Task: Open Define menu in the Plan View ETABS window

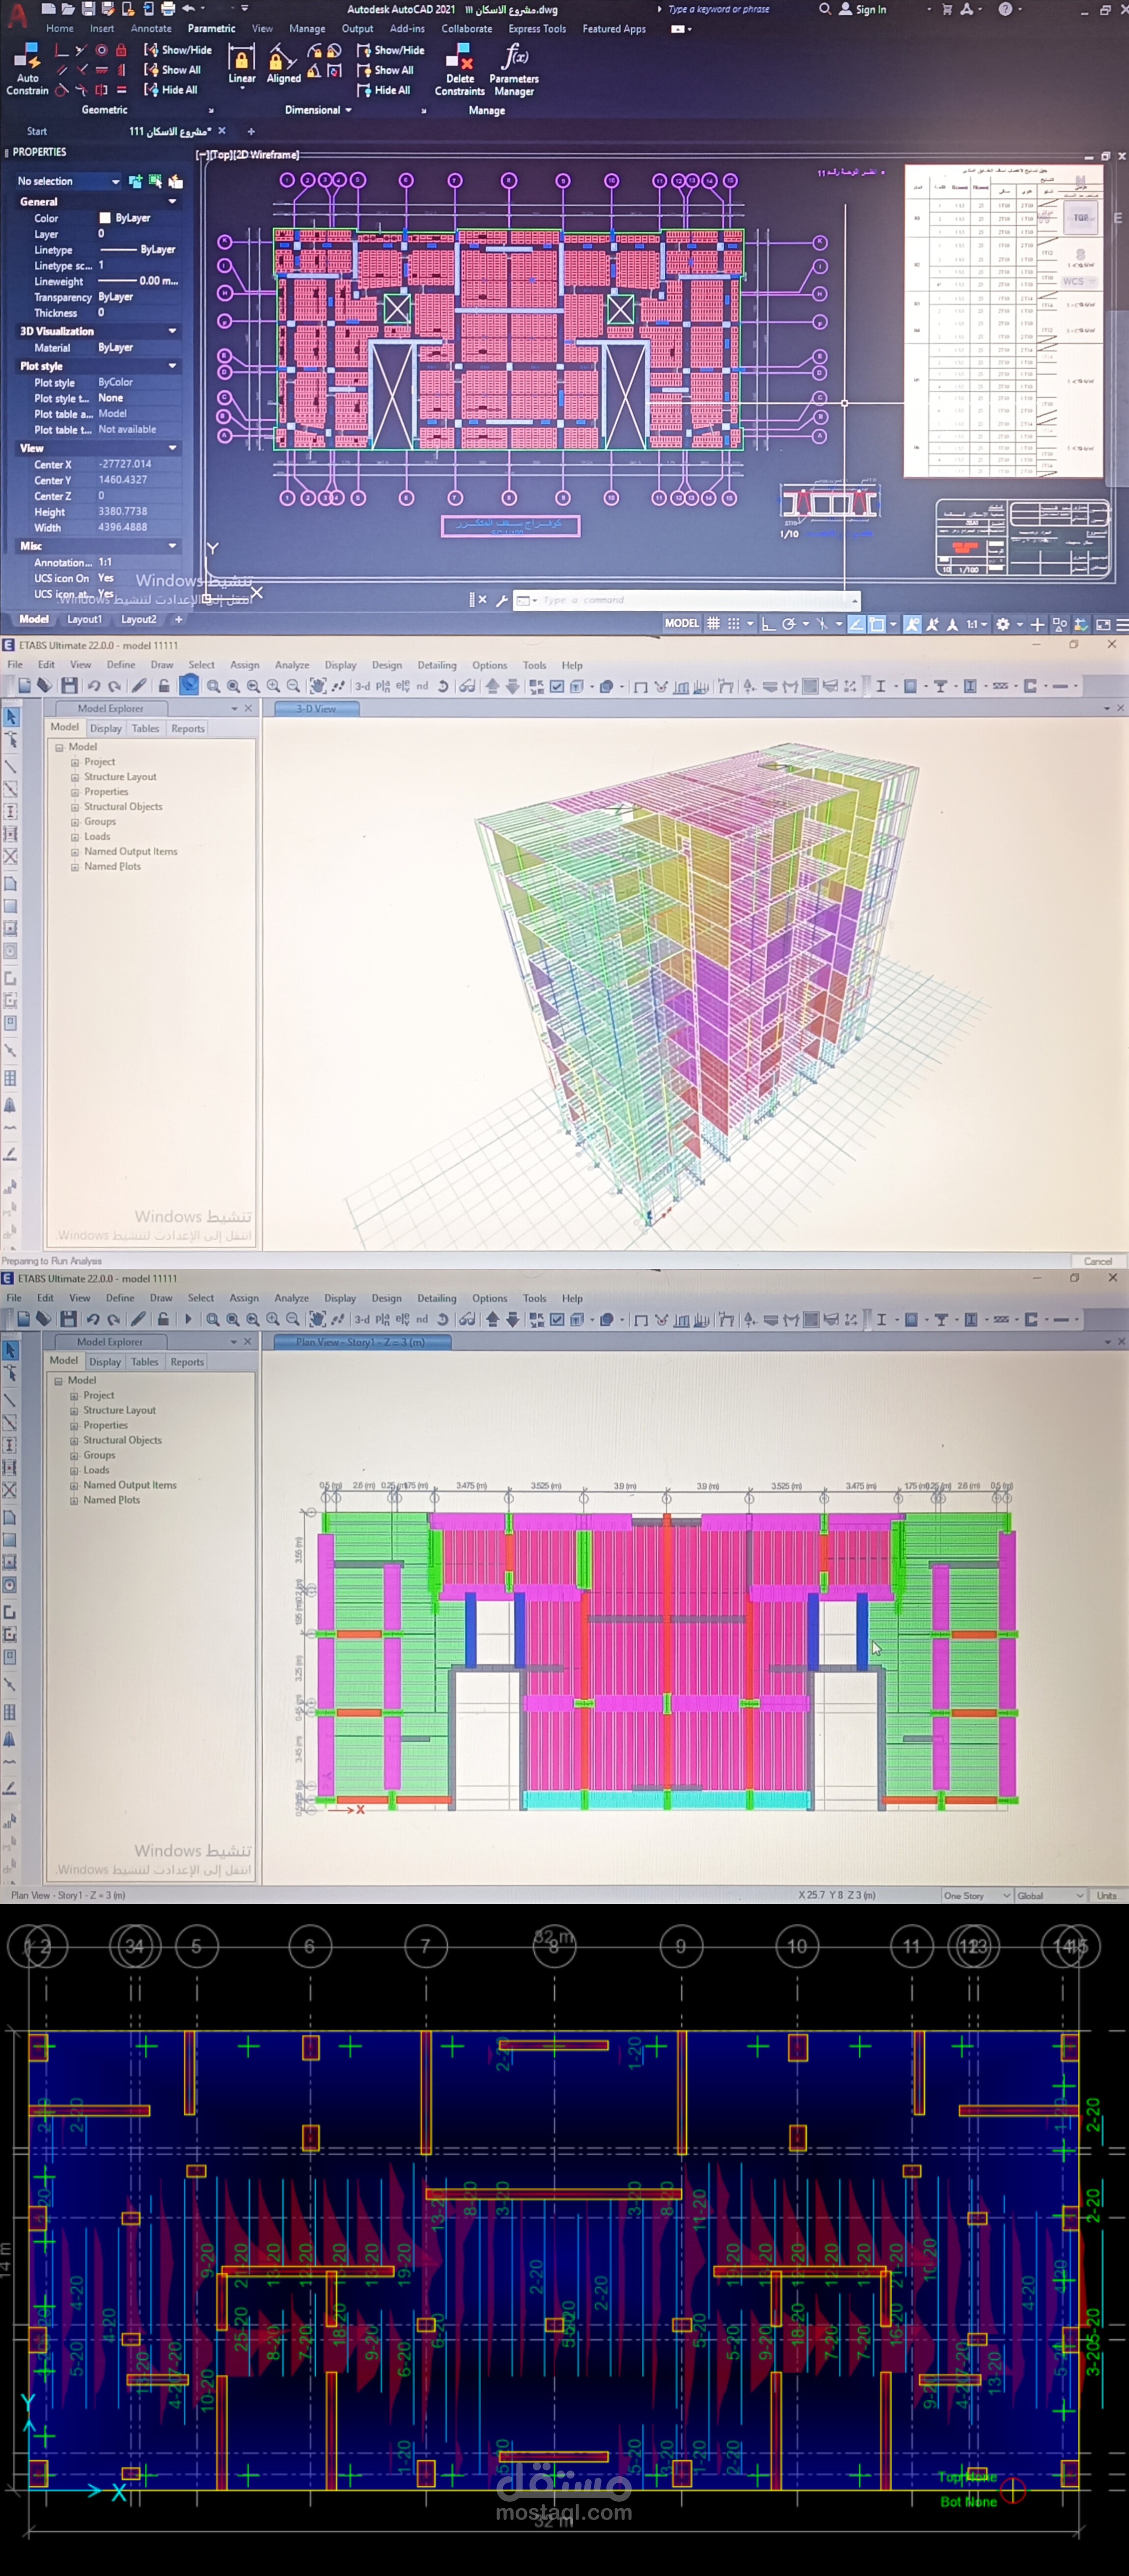Action: pyautogui.click(x=120, y=1298)
